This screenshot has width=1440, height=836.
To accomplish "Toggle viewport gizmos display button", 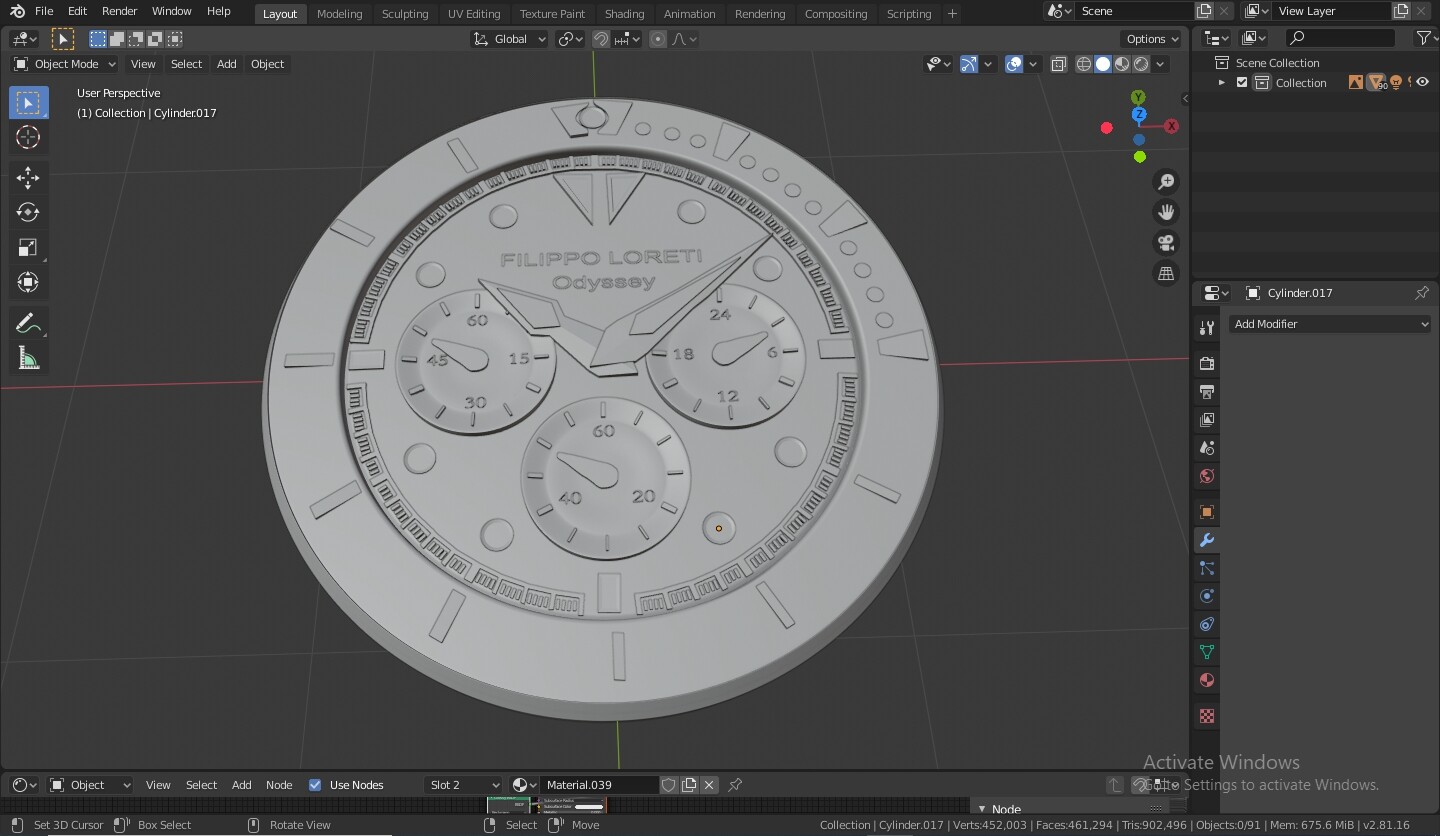I will (x=968, y=64).
